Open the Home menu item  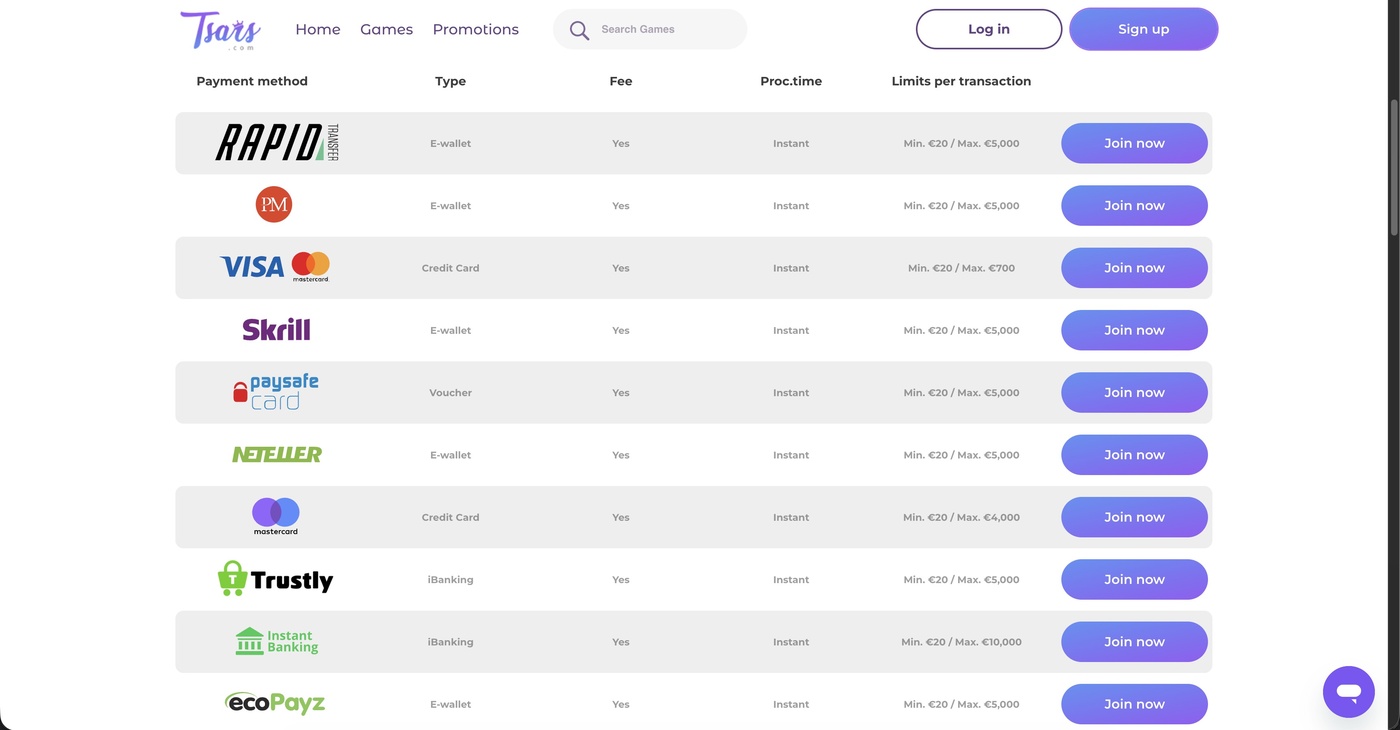[x=318, y=29]
